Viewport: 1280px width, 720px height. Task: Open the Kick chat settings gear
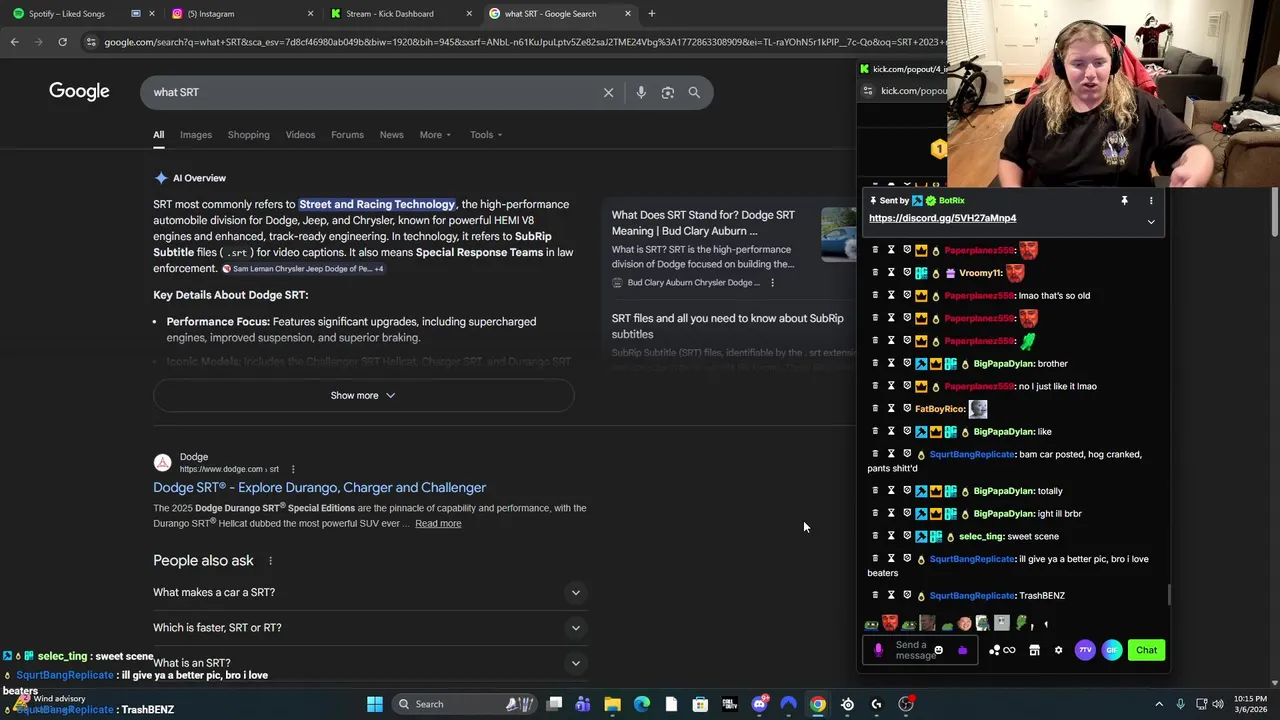(x=1058, y=650)
